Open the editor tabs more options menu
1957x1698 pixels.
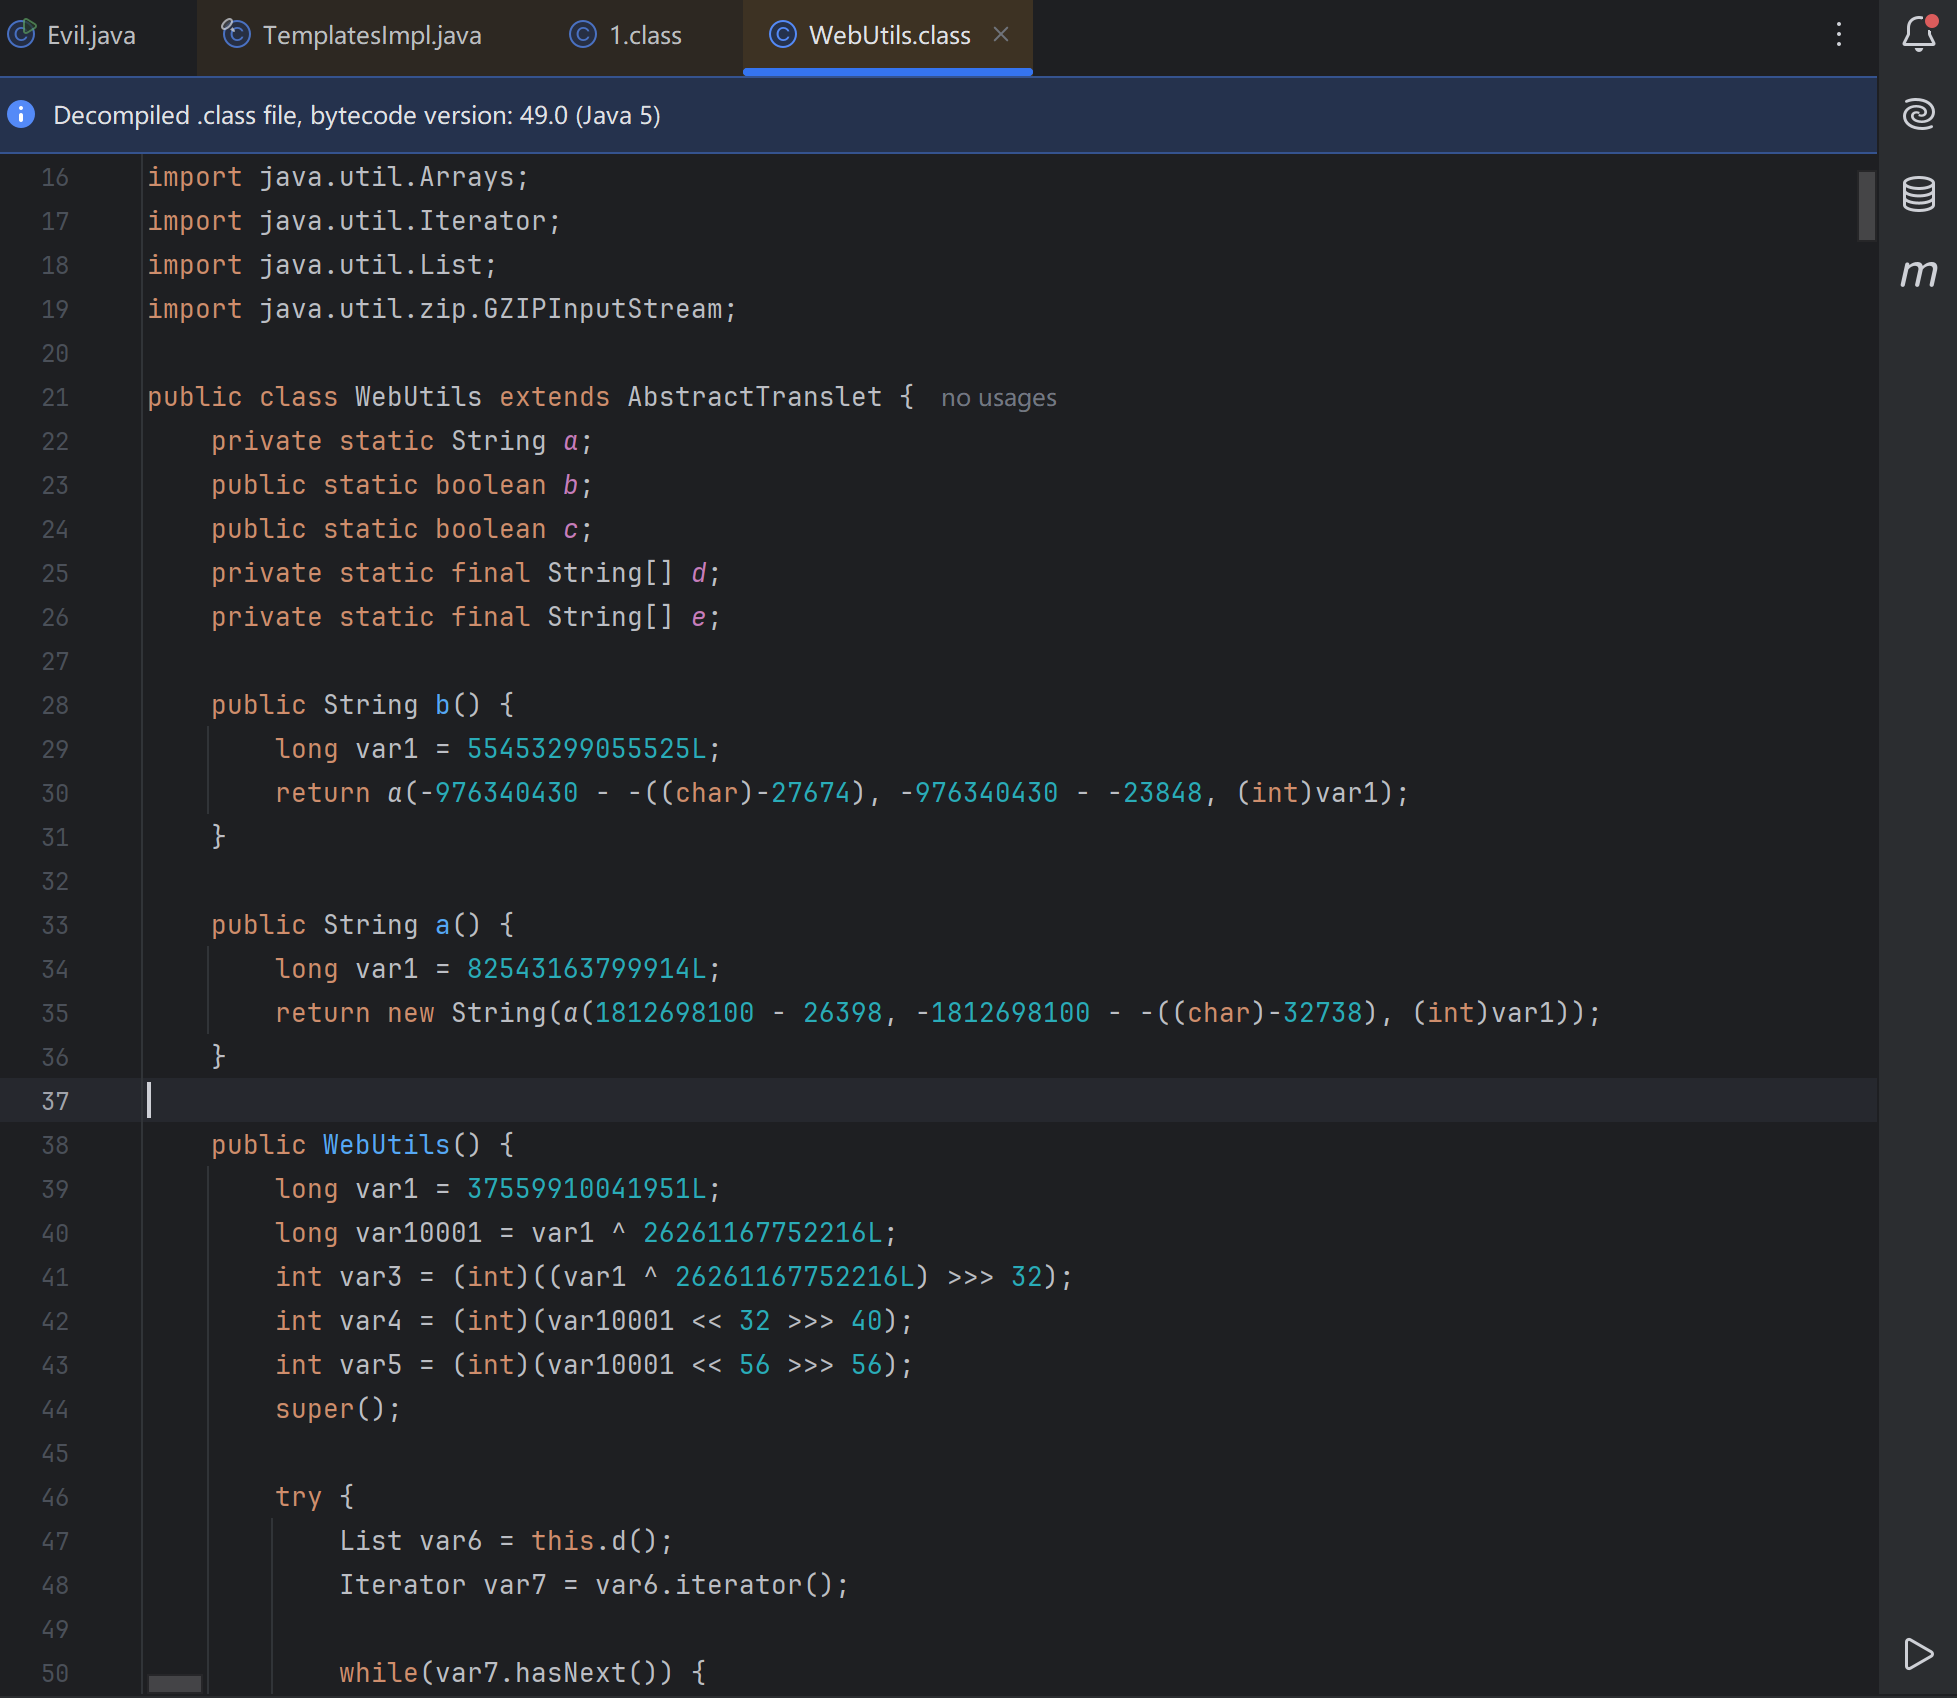point(1839,35)
